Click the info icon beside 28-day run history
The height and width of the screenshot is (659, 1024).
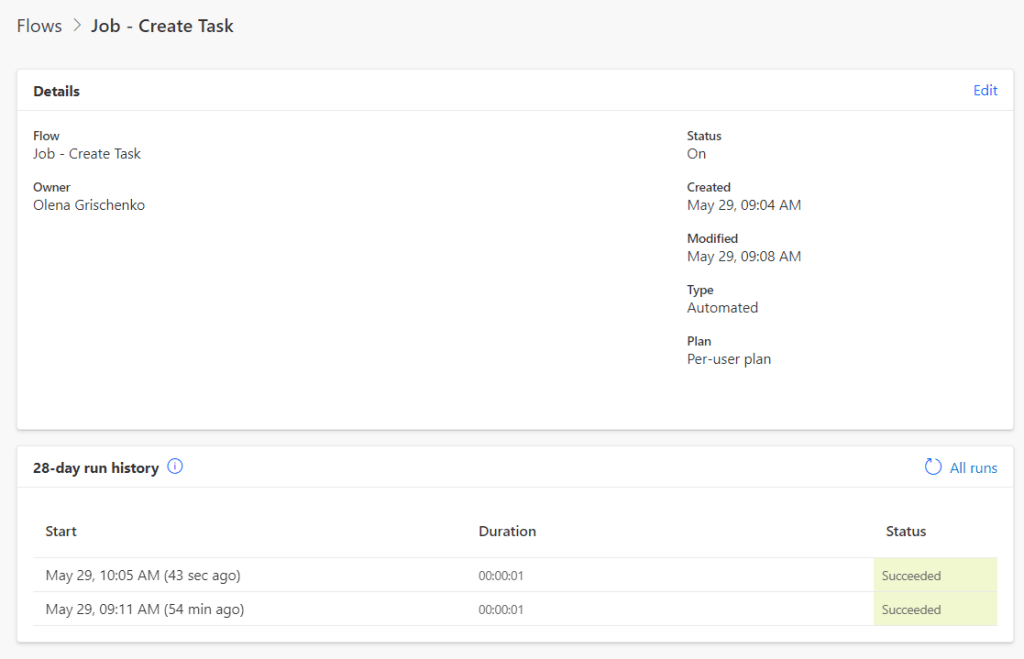(175, 467)
